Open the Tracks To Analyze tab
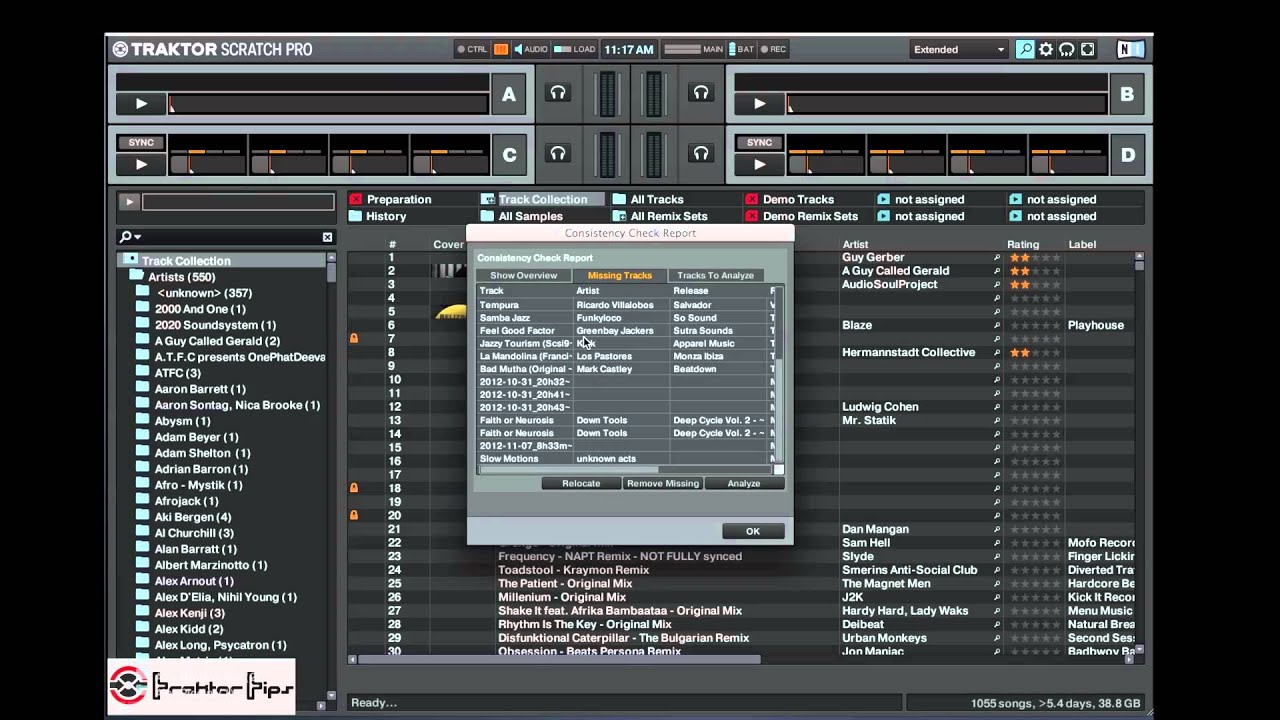1280x720 pixels. (716, 275)
